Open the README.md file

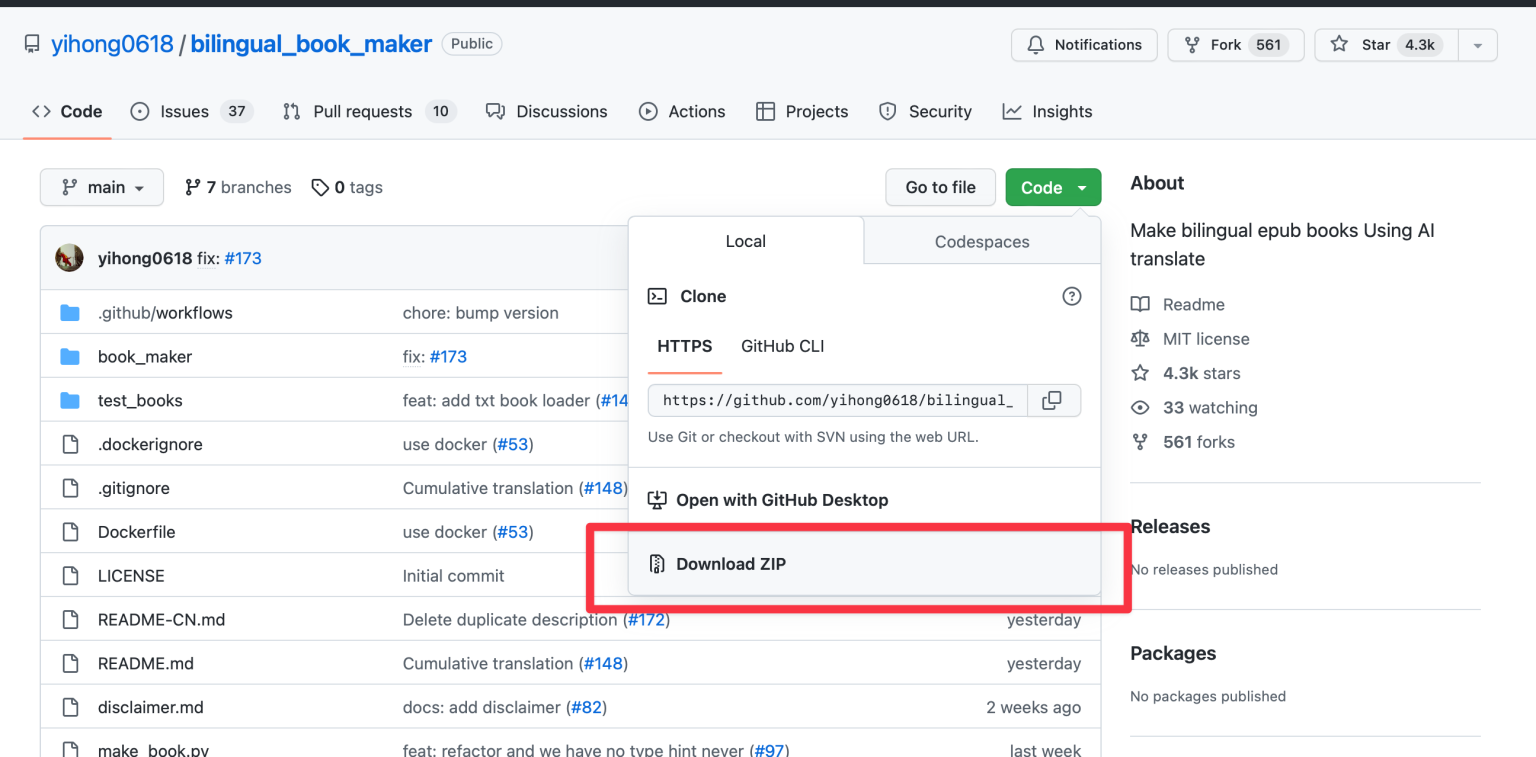(x=146, y=664)
